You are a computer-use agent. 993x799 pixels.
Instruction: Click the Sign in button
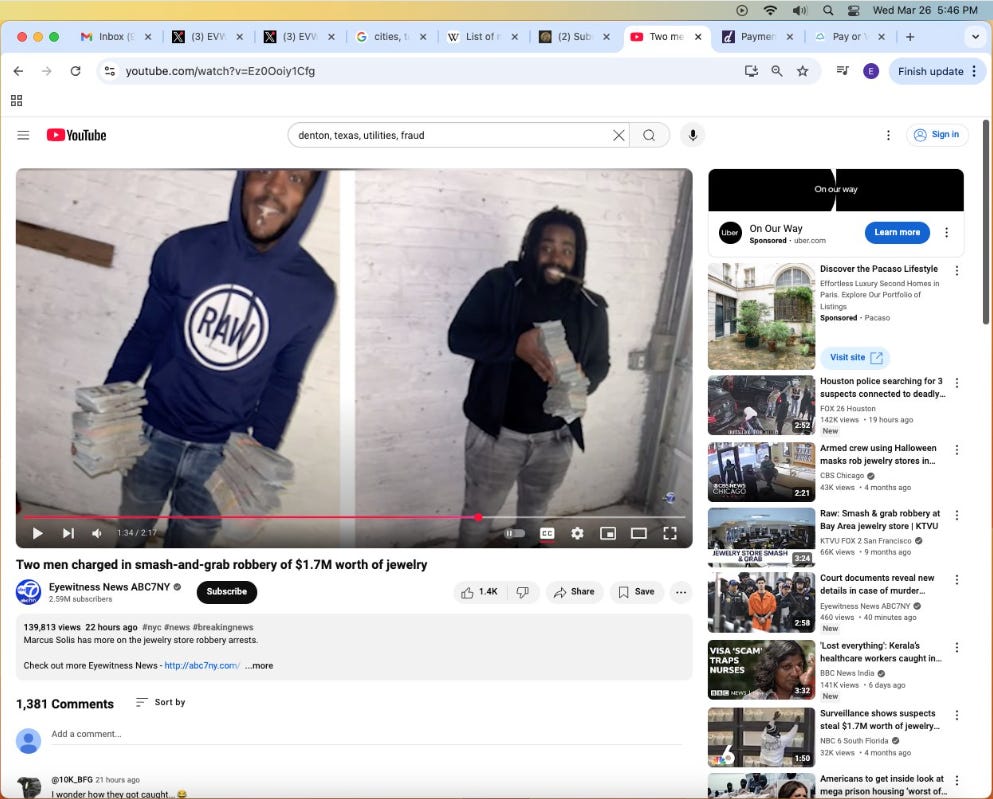click(937, 134)
